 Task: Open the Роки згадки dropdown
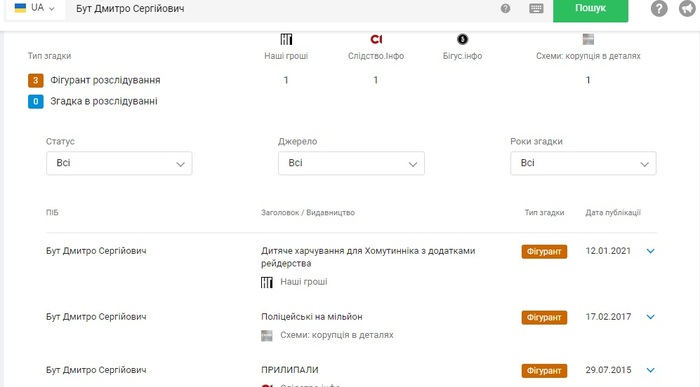point(583,163)
